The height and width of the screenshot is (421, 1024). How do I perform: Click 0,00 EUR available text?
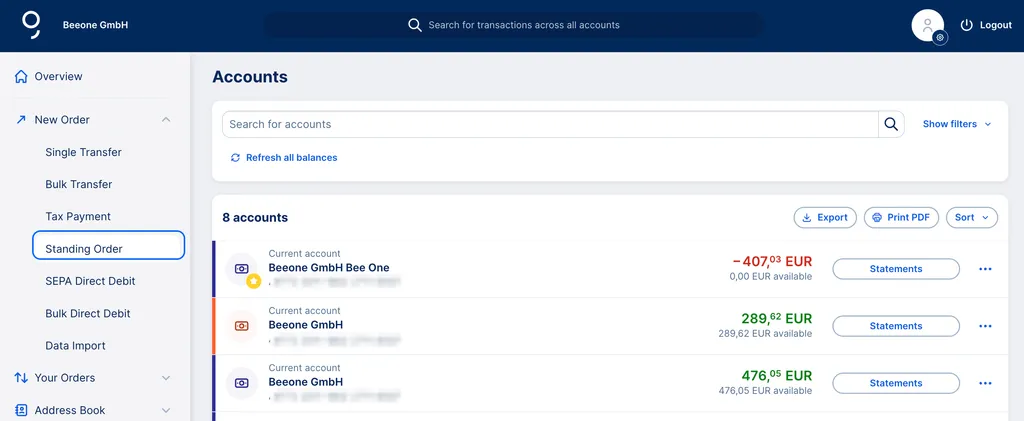[771, 277]
